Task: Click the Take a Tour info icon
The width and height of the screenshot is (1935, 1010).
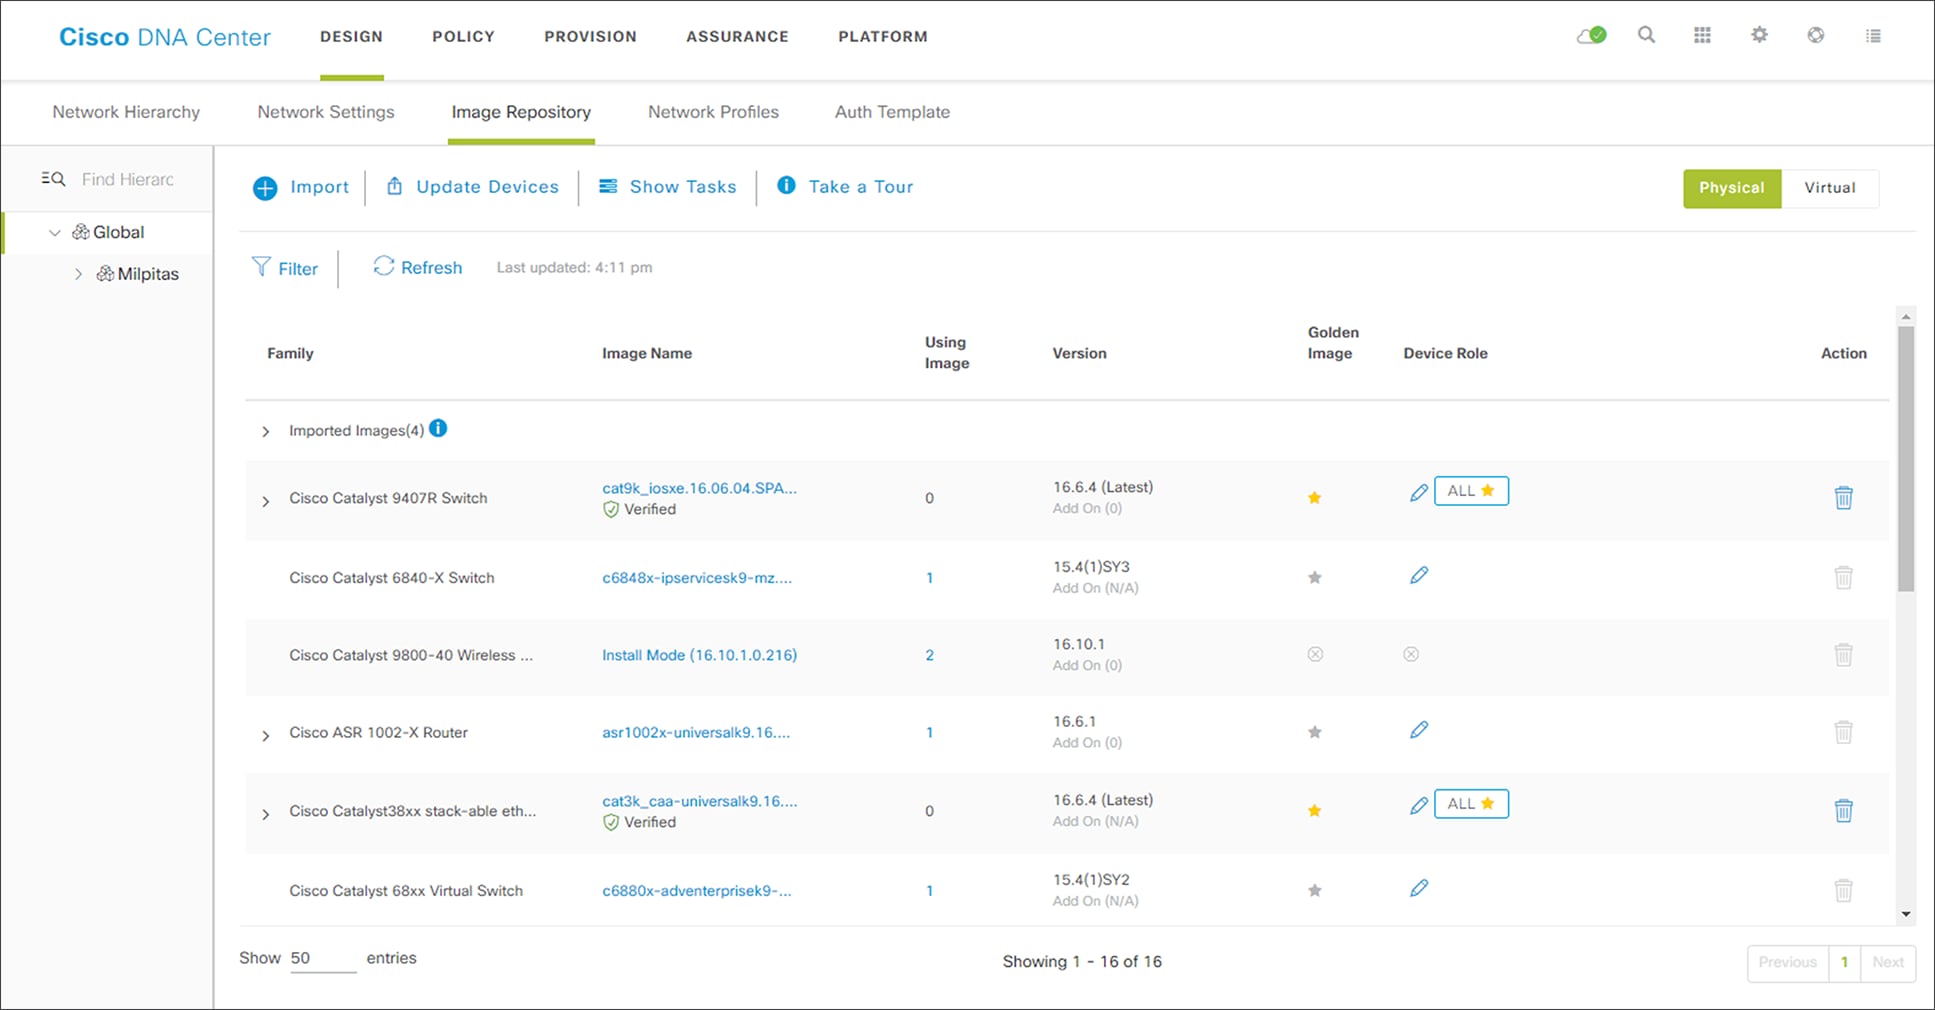Action: click(787, 185)
